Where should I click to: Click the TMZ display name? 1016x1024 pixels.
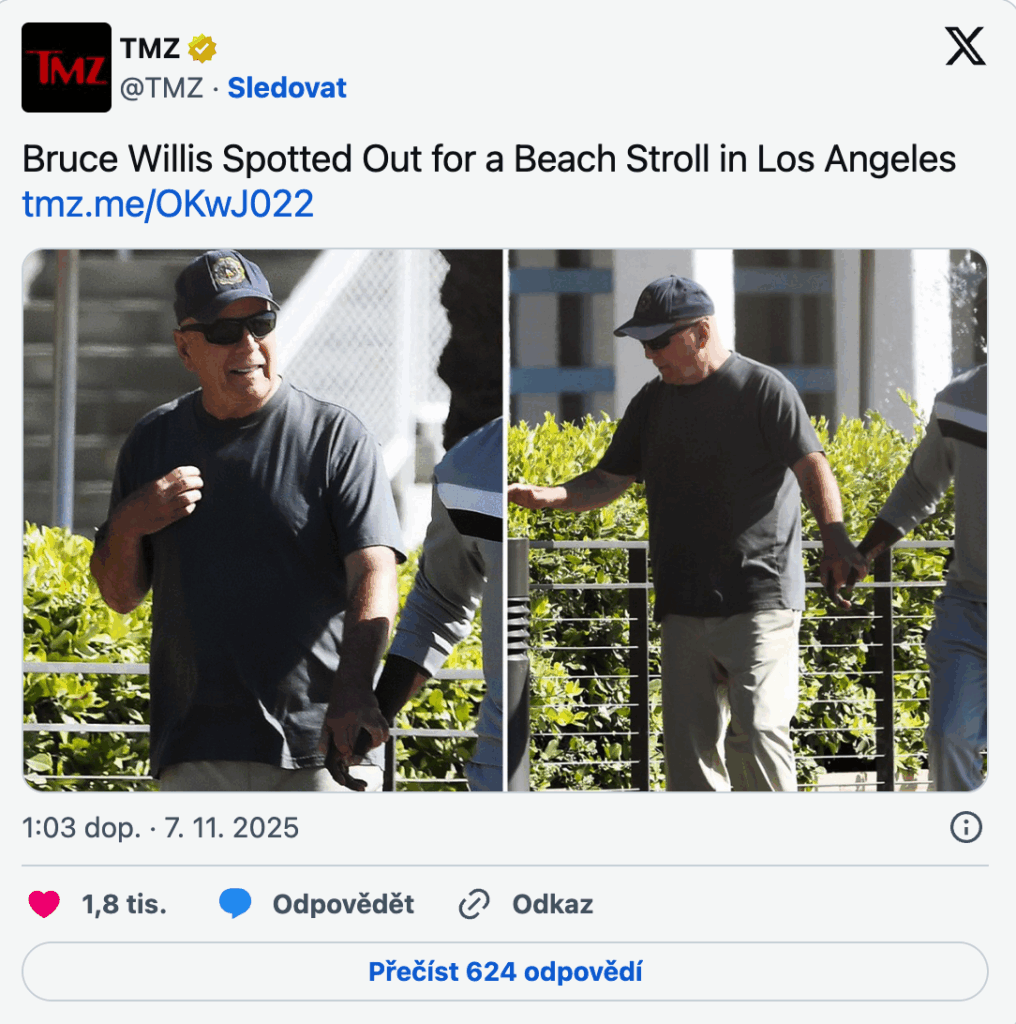pos(150,48)
